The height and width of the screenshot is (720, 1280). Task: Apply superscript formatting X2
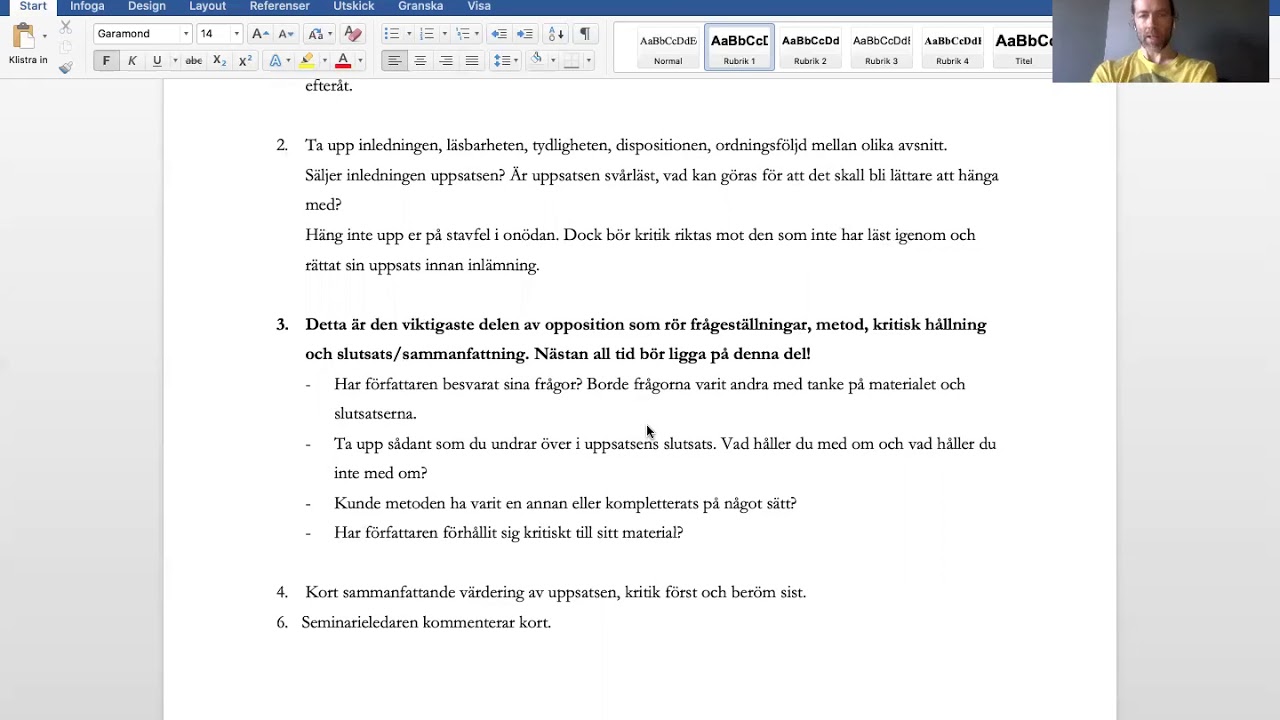[x=245, y=61]
